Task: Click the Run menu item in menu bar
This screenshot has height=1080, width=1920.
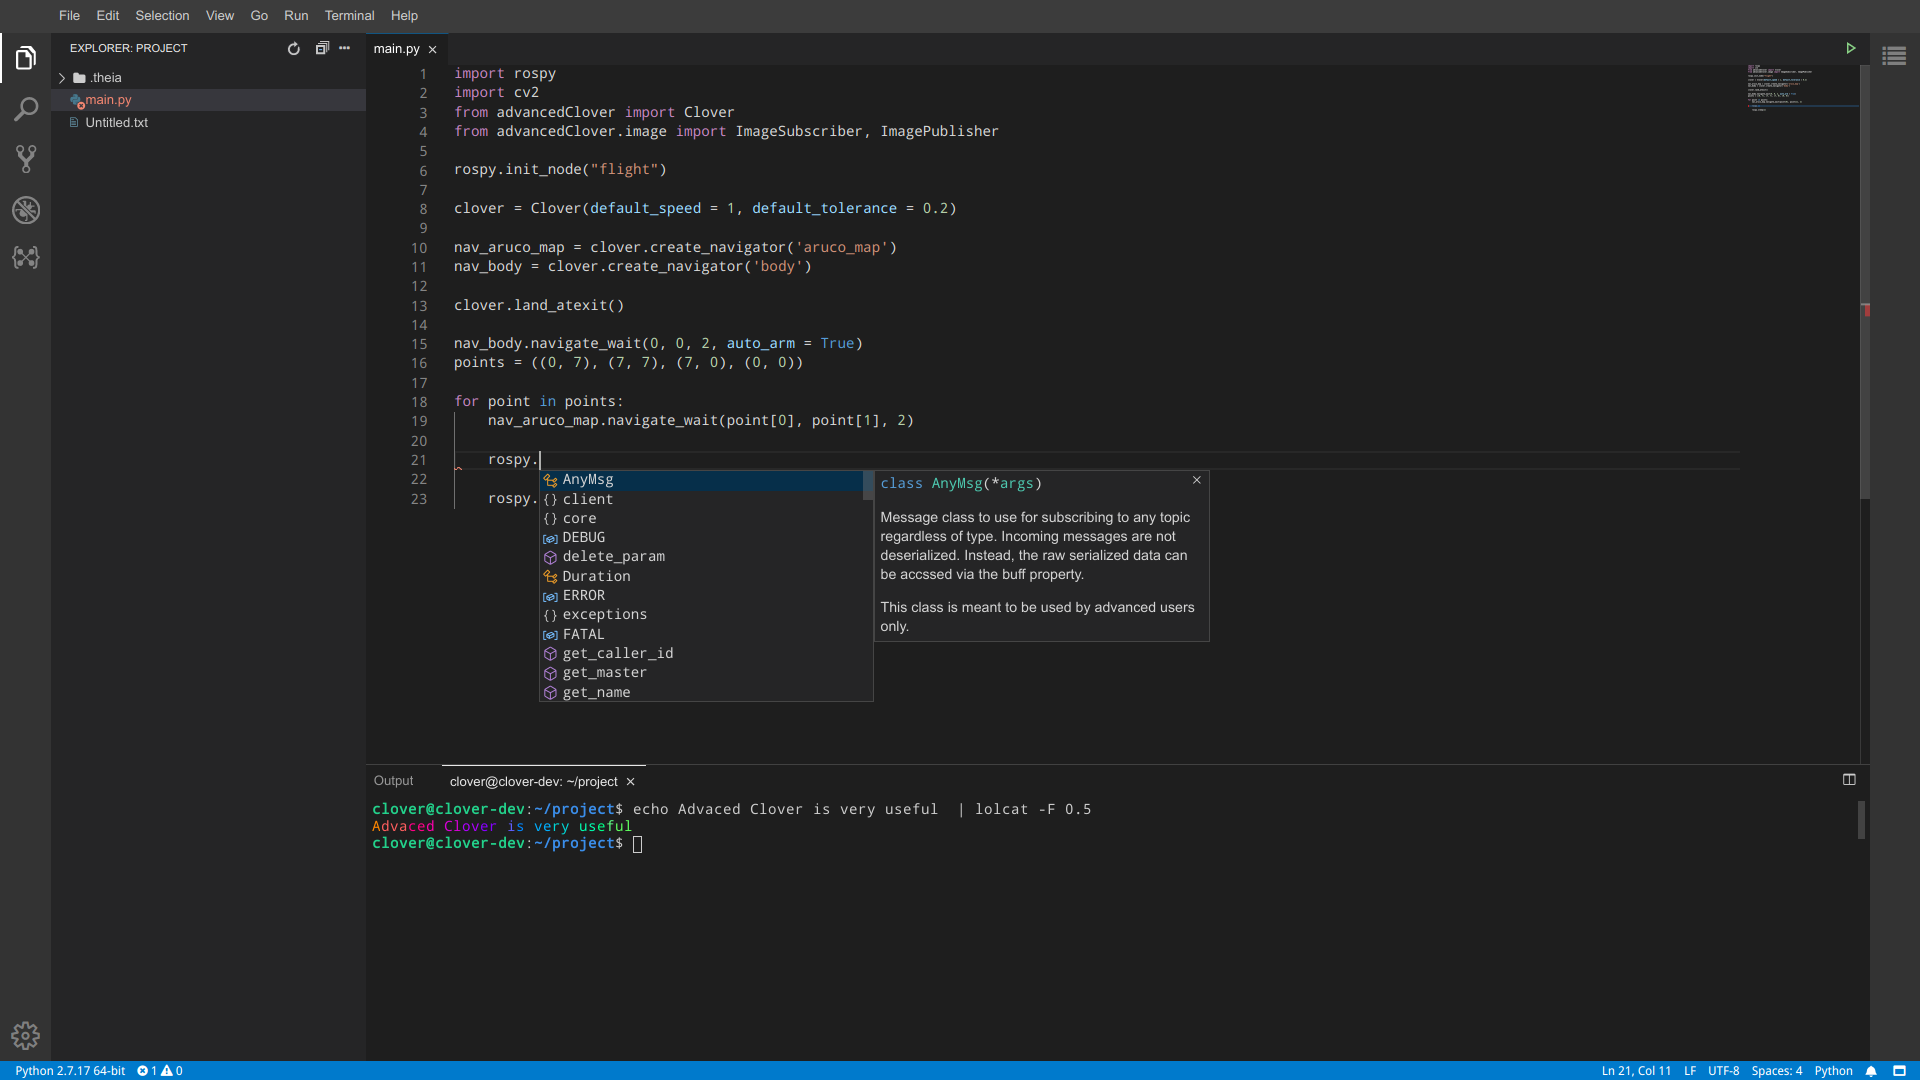Action: 295,15
